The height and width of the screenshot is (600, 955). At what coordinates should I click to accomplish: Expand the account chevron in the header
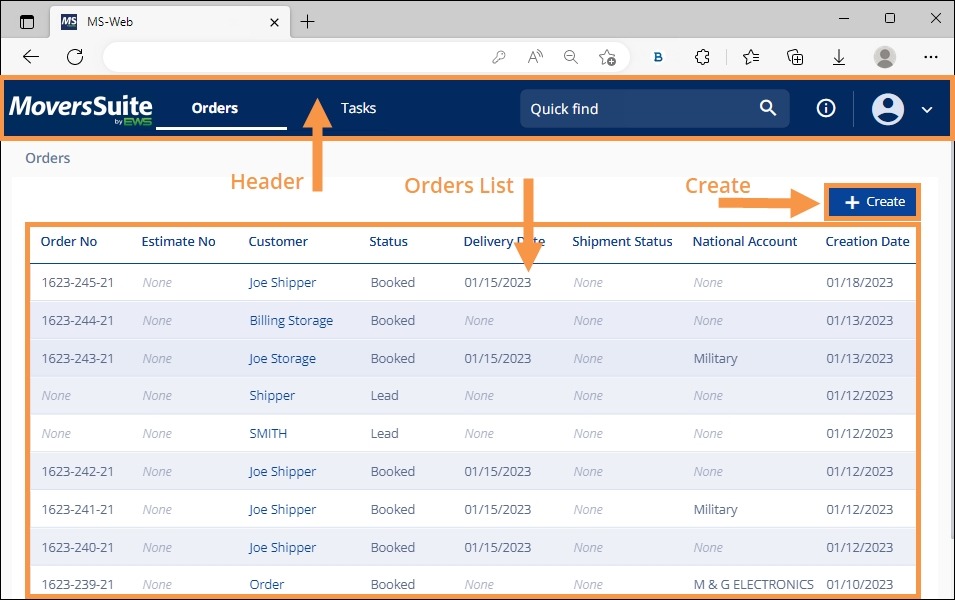click(x=926, y=110)
